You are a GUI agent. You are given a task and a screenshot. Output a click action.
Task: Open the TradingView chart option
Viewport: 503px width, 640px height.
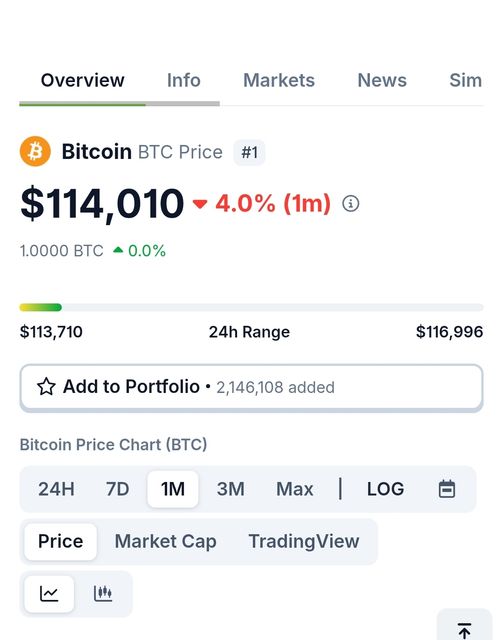coord(304,542)
